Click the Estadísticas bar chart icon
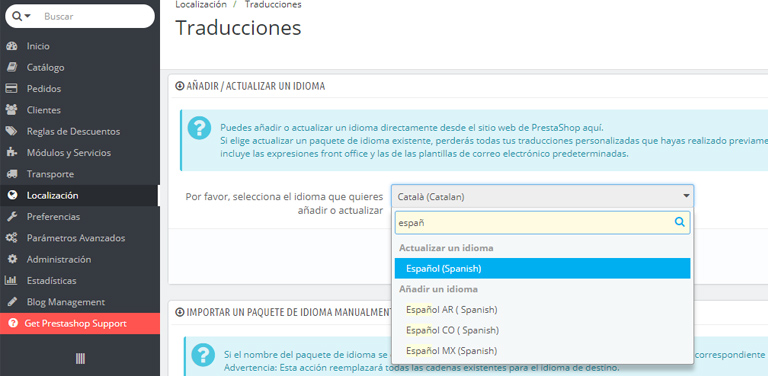 coord(12,281)
